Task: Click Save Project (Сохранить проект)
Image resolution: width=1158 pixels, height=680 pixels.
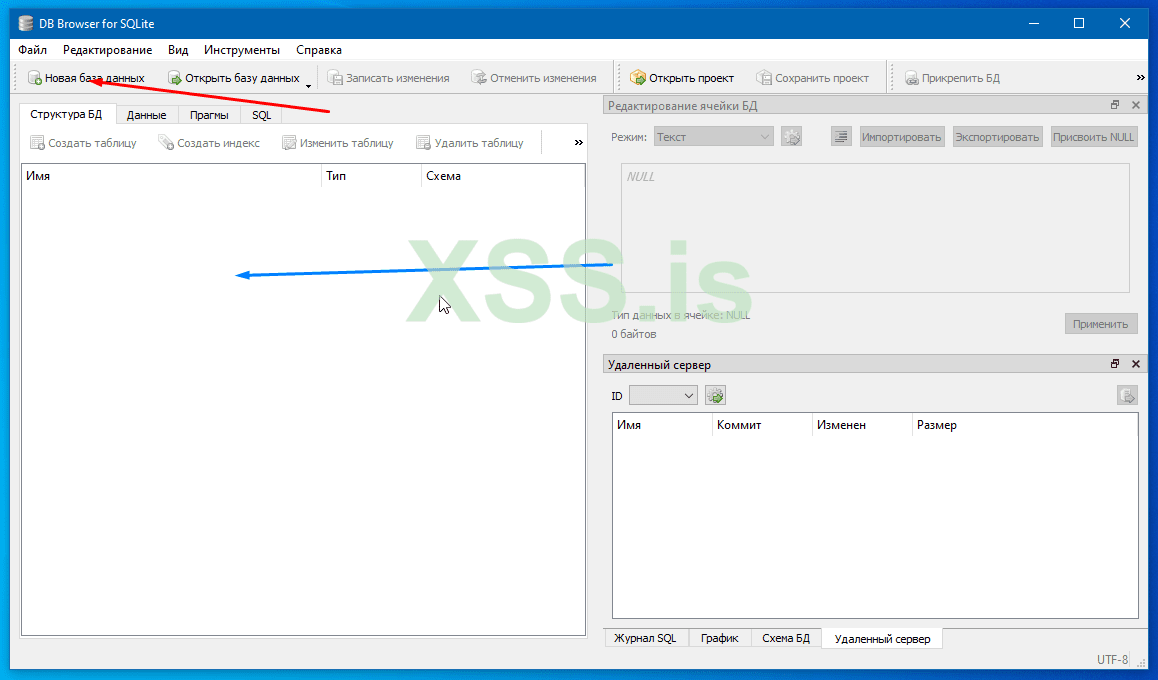Action: tap(812, 78)
